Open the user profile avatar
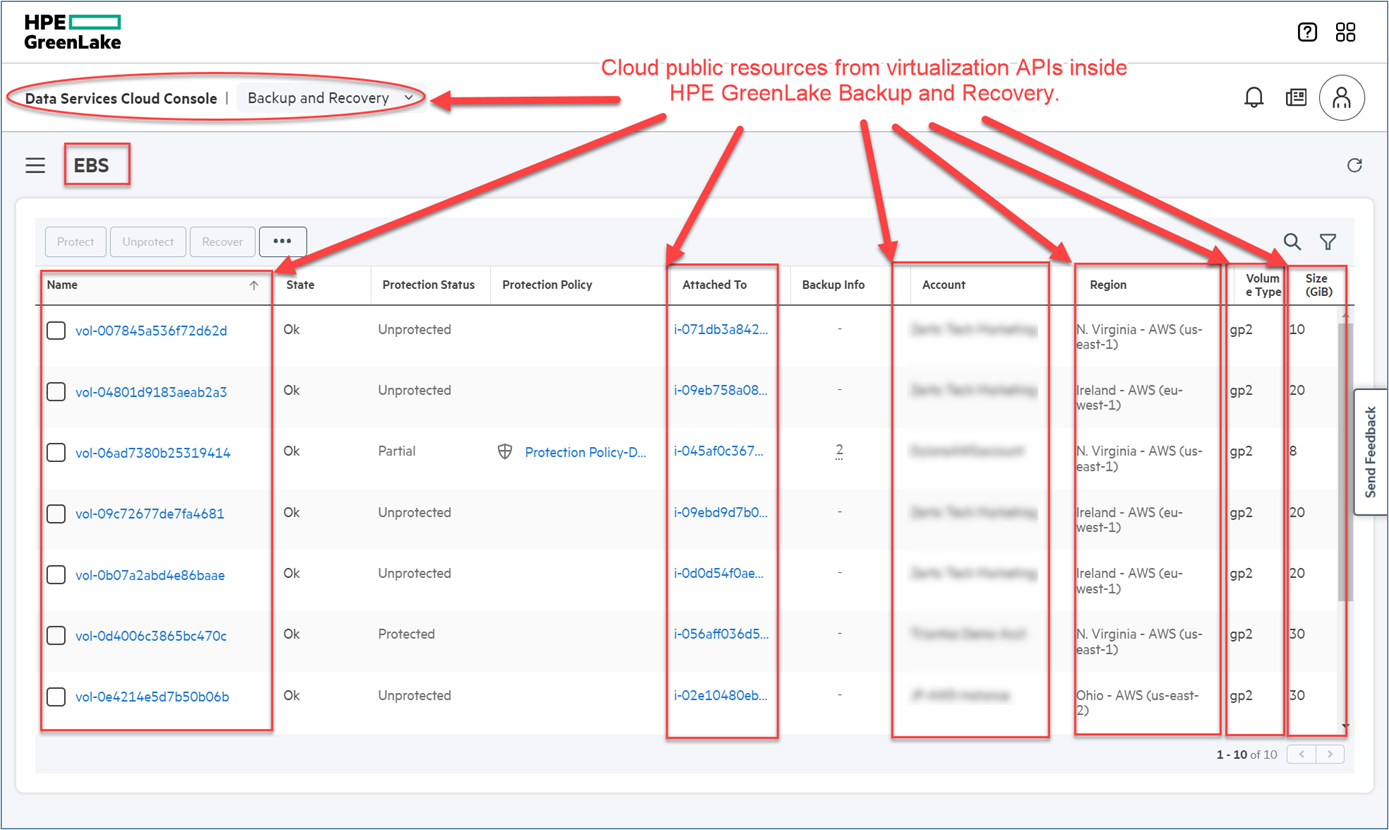The width and height of the screenshot is (1389, 830). coord(1342,98)
